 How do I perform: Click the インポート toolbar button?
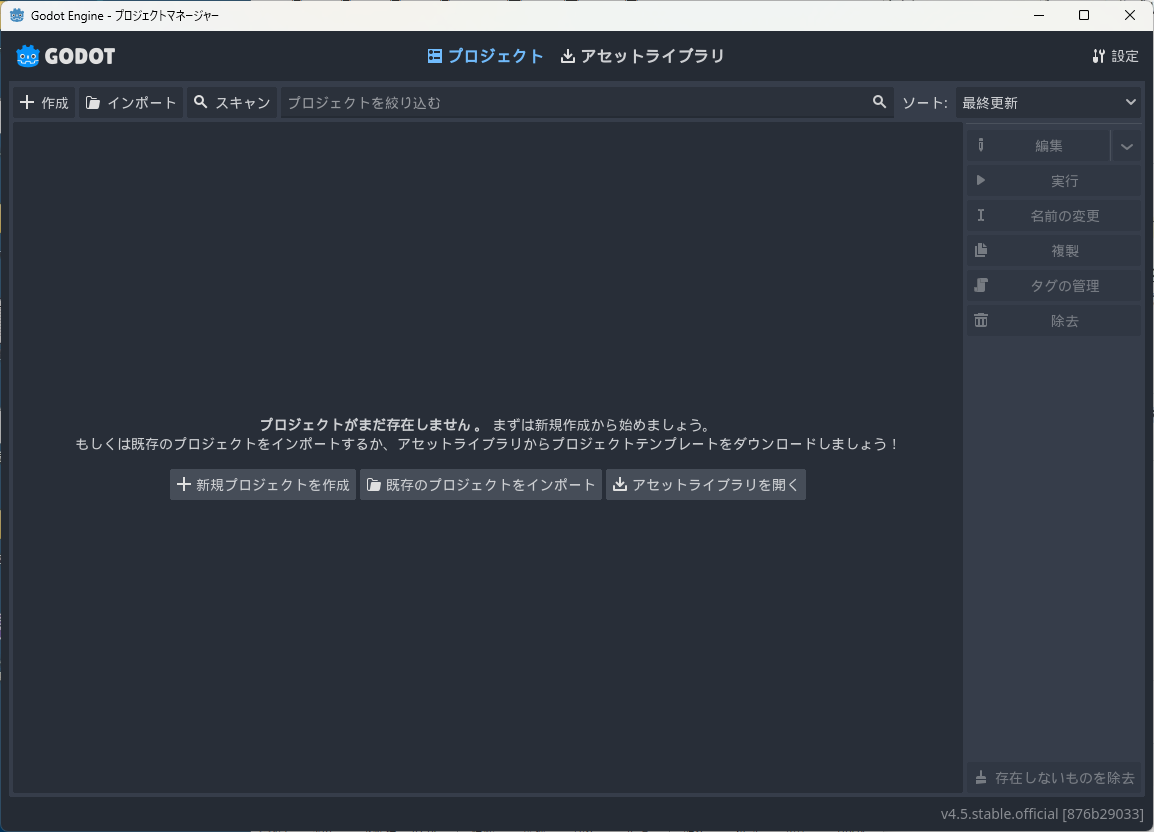(131, 102)
